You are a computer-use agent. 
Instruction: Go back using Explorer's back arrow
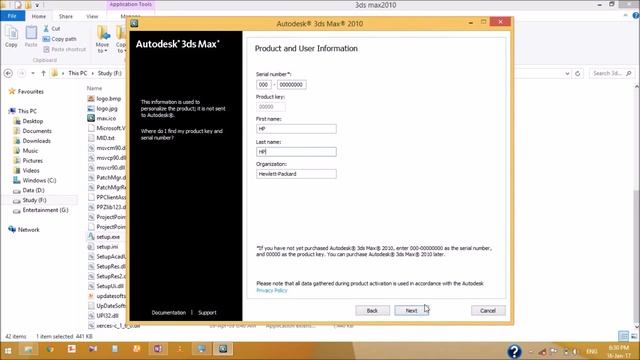point(8,73)
